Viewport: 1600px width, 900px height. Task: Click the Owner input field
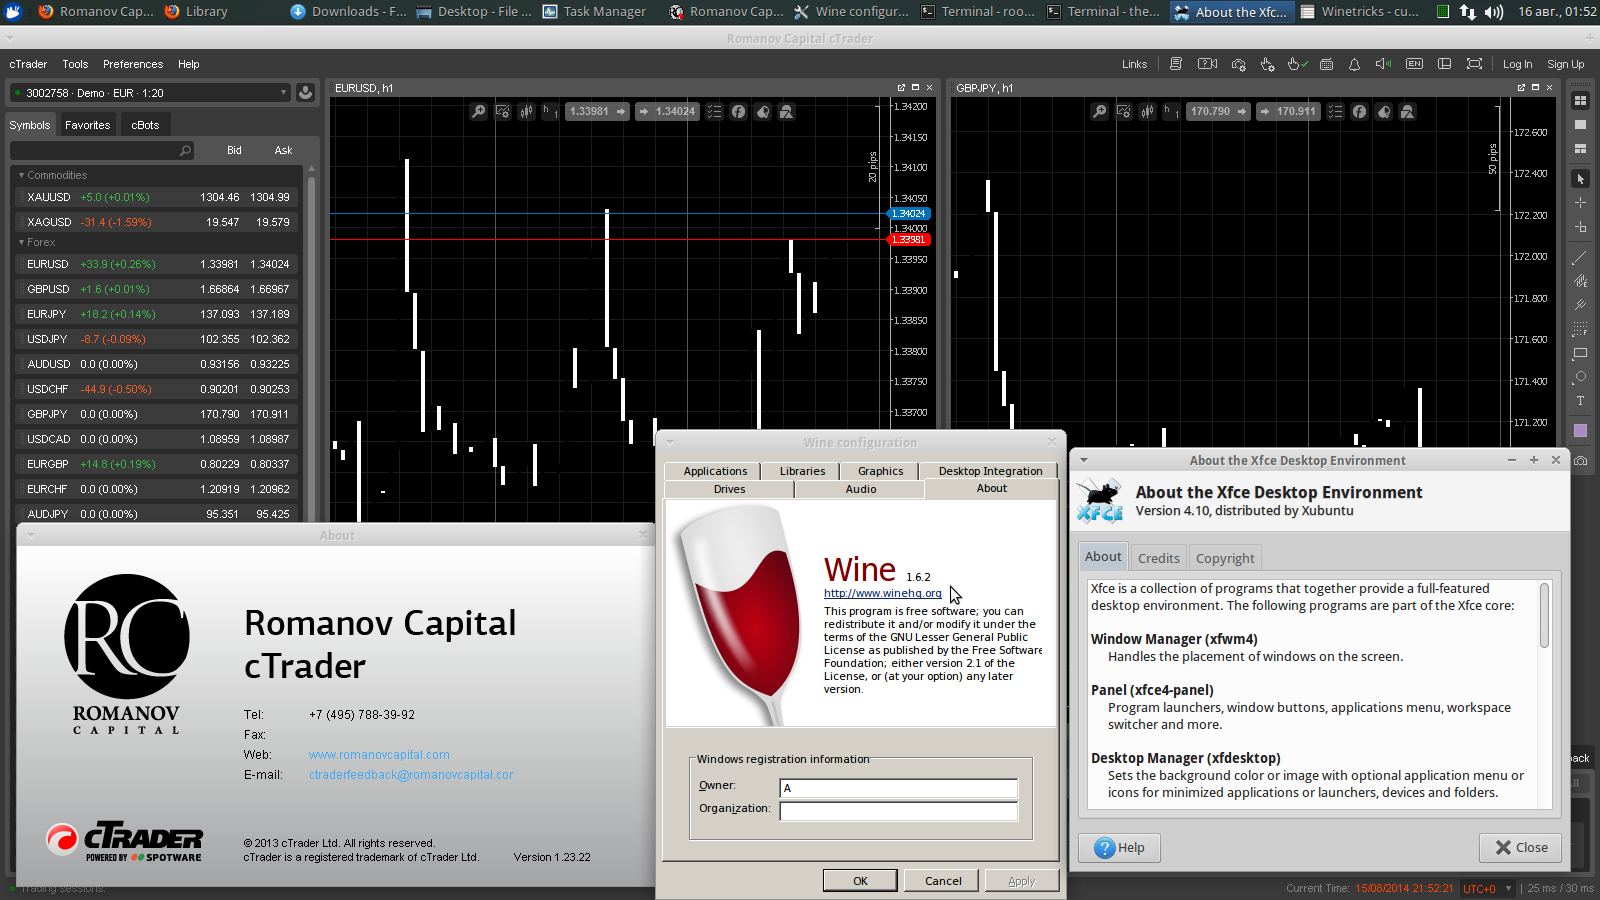click(899, 788)
